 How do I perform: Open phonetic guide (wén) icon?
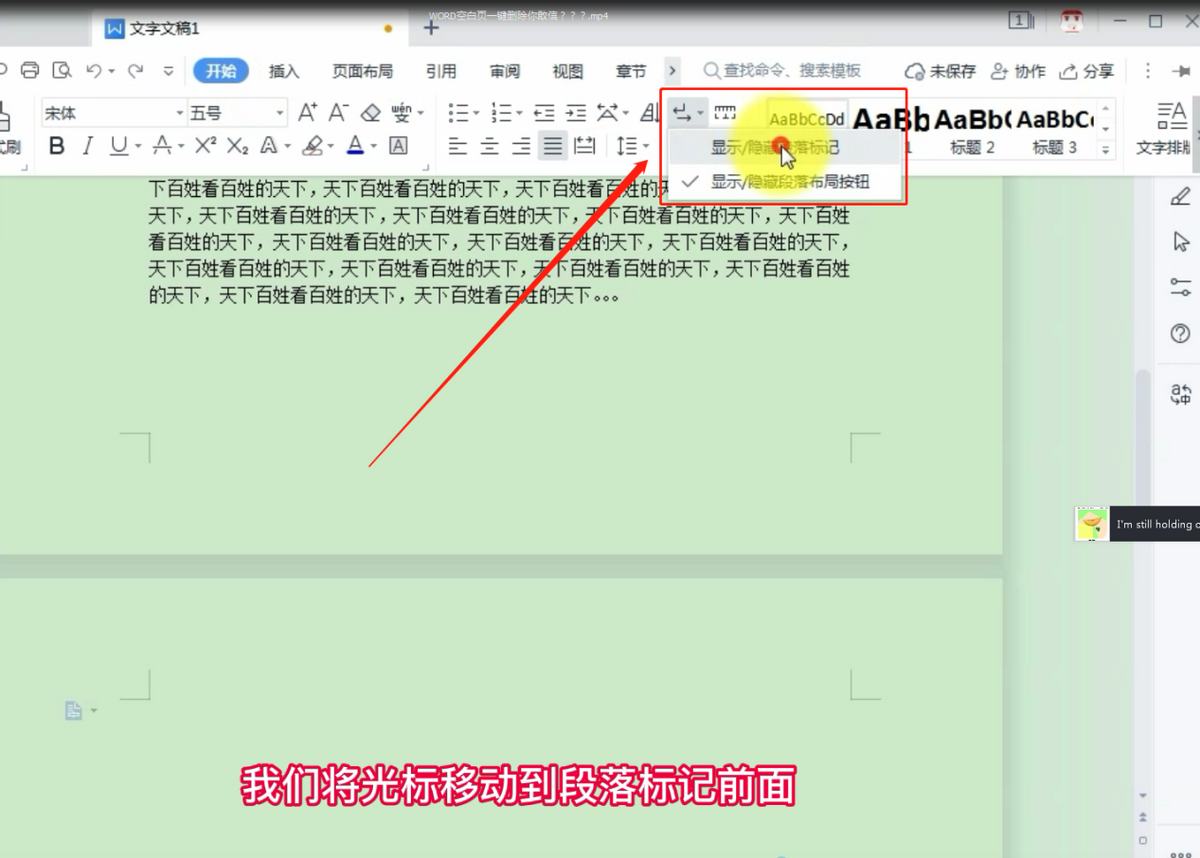tap(402, 112)
